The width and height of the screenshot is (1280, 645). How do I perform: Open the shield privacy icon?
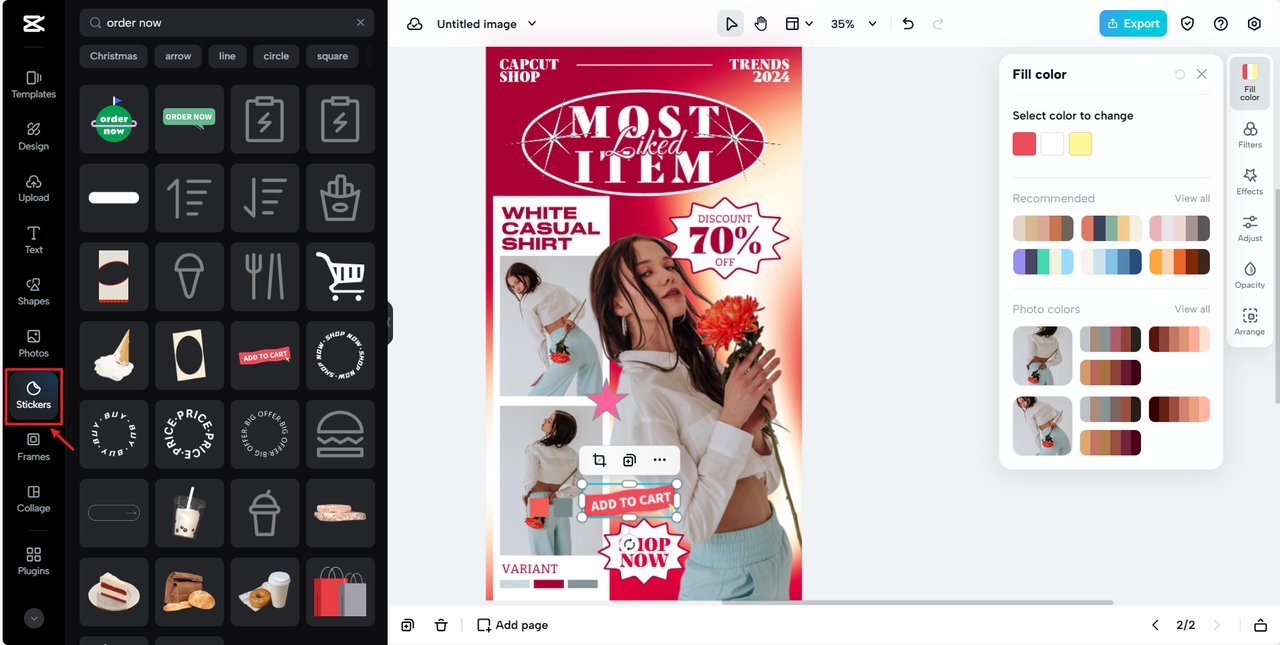click(1187, 24)
